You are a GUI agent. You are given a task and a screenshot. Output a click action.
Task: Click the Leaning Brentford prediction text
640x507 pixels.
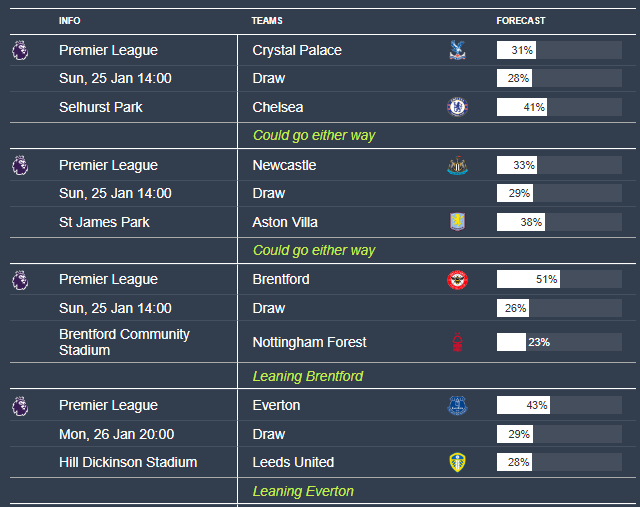(x=308, y=376)
